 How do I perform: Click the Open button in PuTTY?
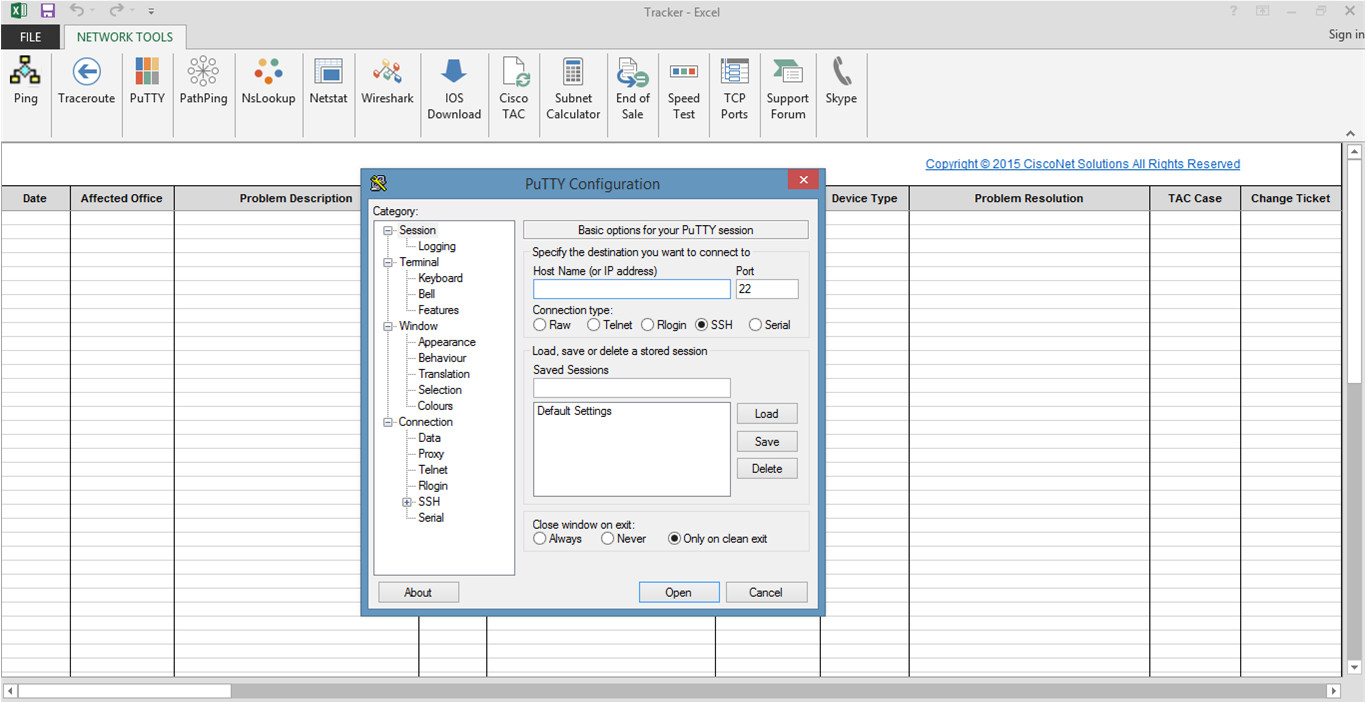(x=679, y=593)
